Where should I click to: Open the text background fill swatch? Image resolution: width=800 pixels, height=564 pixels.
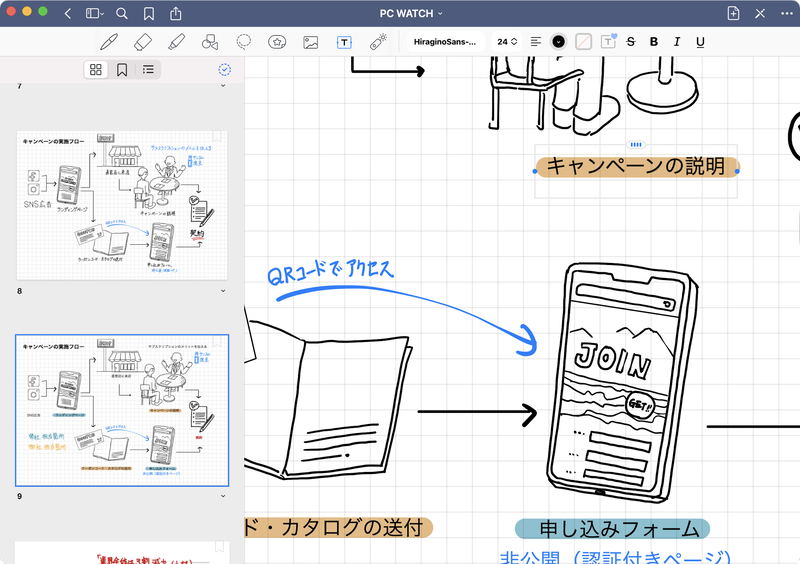pyautogui.click(x=583, y=42)
